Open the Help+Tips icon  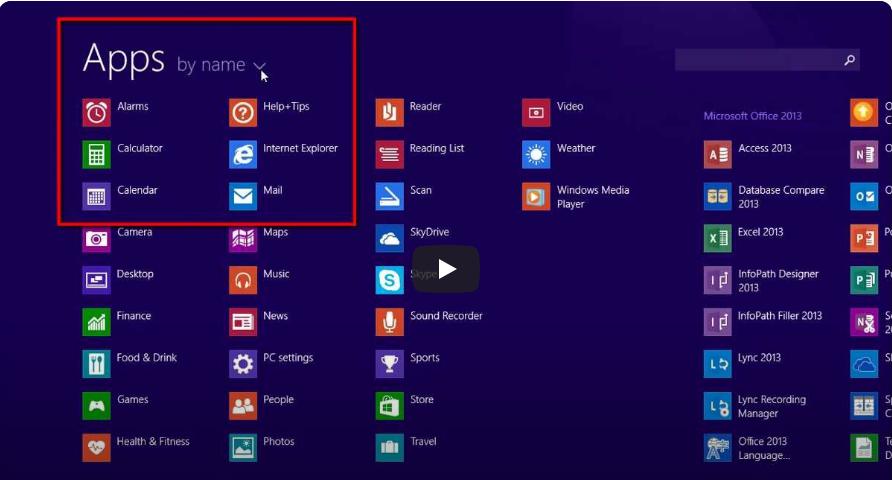tap(243, 113)
